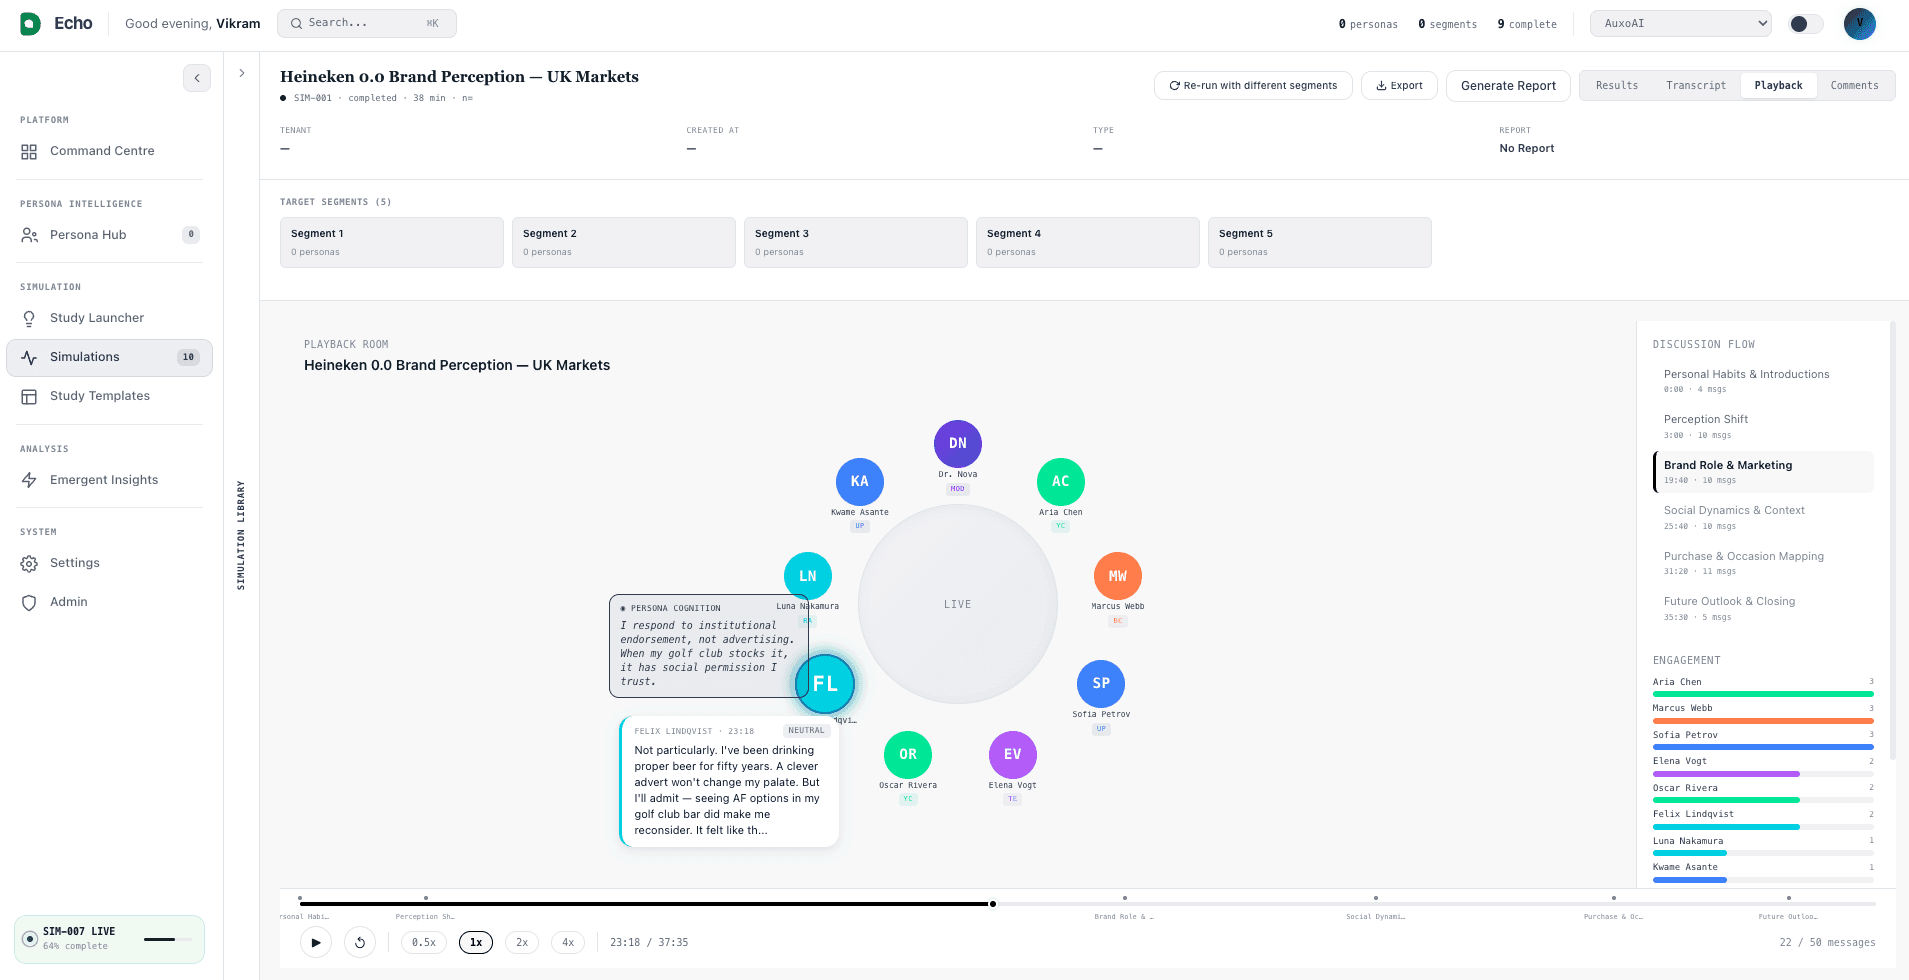Click Social Dynamics timeline marker
Viewport: 1909px width, 980px height.
1376,899
